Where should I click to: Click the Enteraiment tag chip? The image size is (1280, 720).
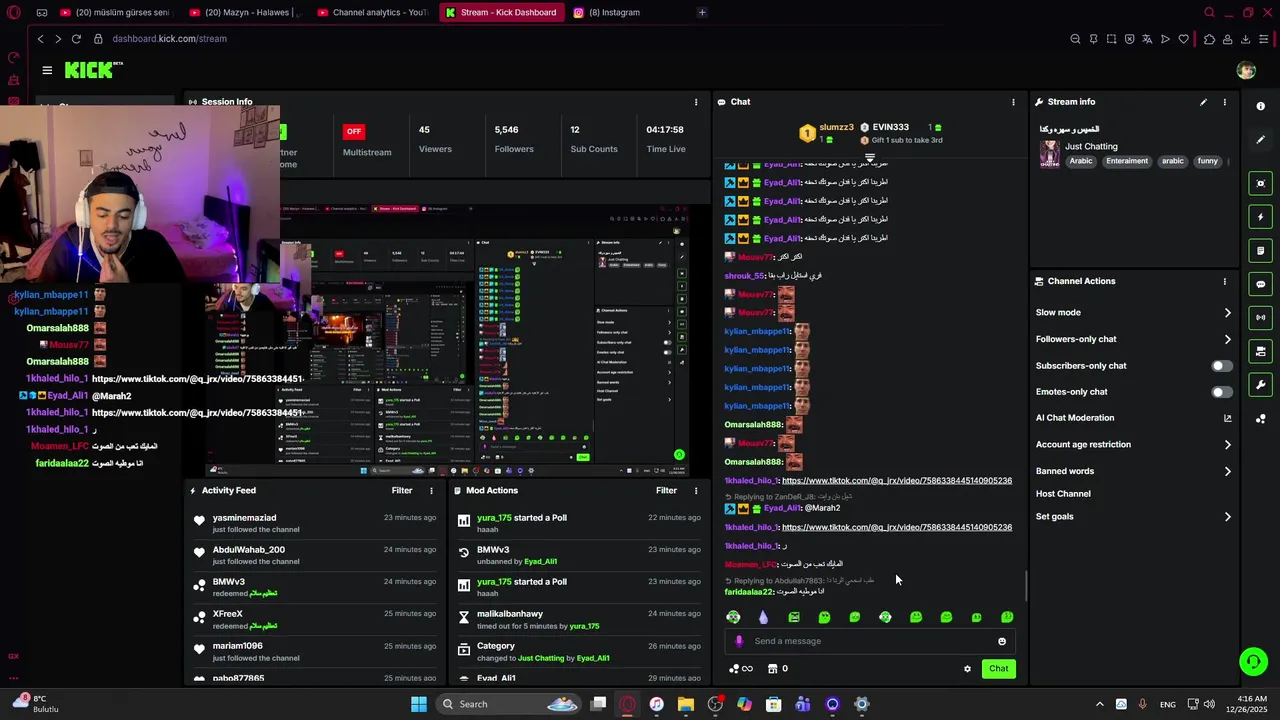[x=1127, y=161]
